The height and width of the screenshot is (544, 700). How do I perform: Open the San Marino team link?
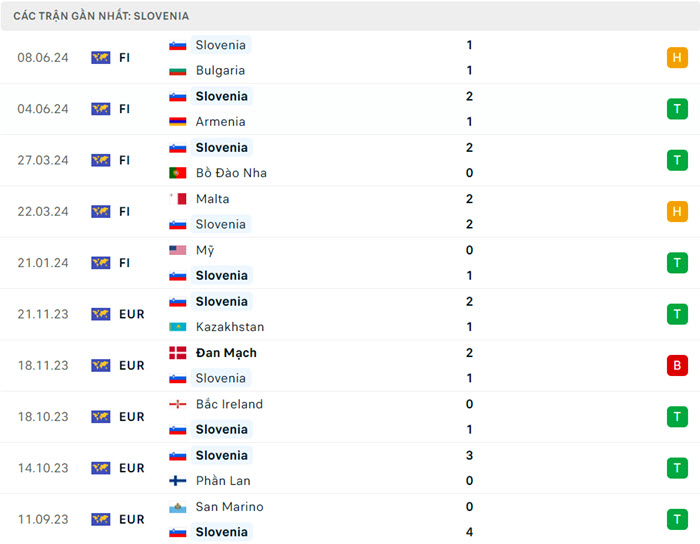coord(229,507)
